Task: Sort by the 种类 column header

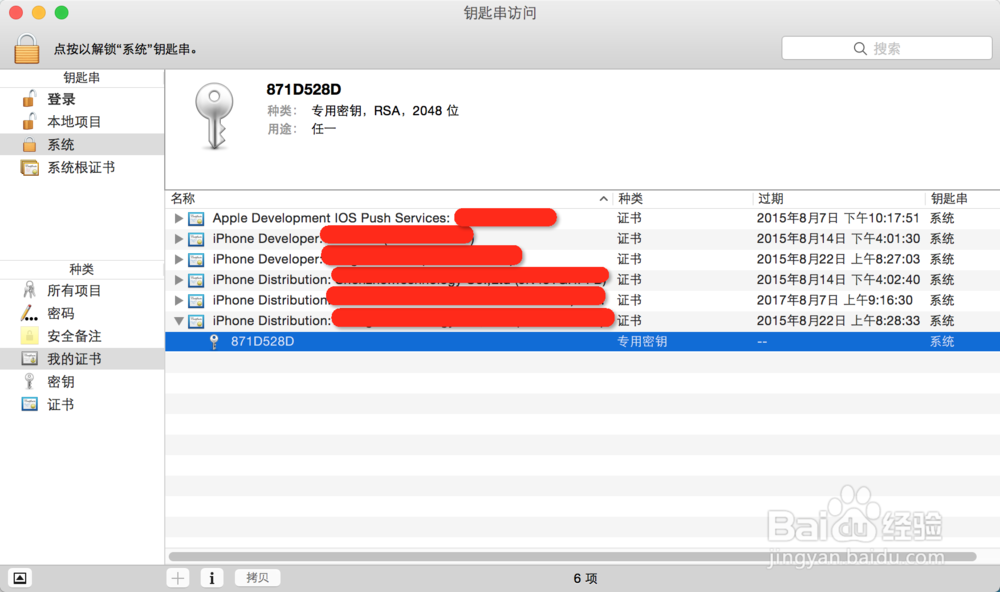Action: point(682,199)
